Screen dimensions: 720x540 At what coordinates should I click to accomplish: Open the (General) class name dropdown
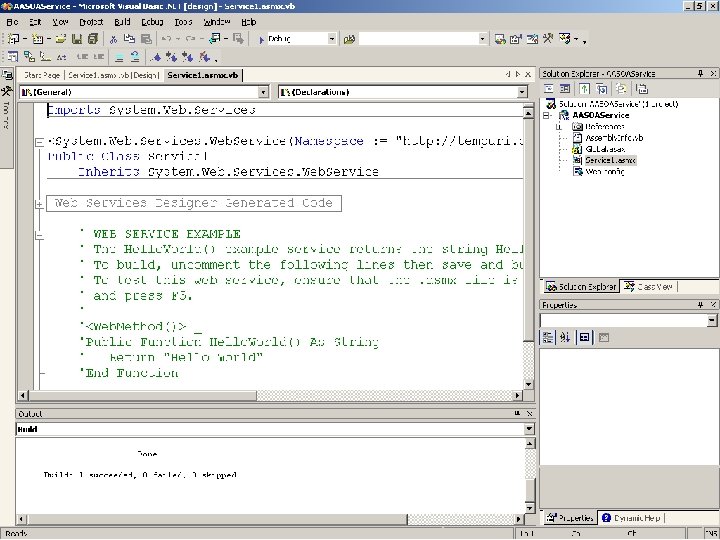263,92
